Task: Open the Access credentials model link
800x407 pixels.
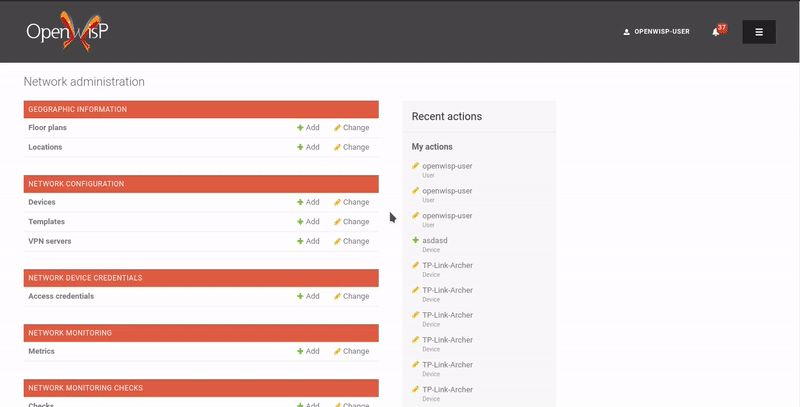Action: pos(61,296)
